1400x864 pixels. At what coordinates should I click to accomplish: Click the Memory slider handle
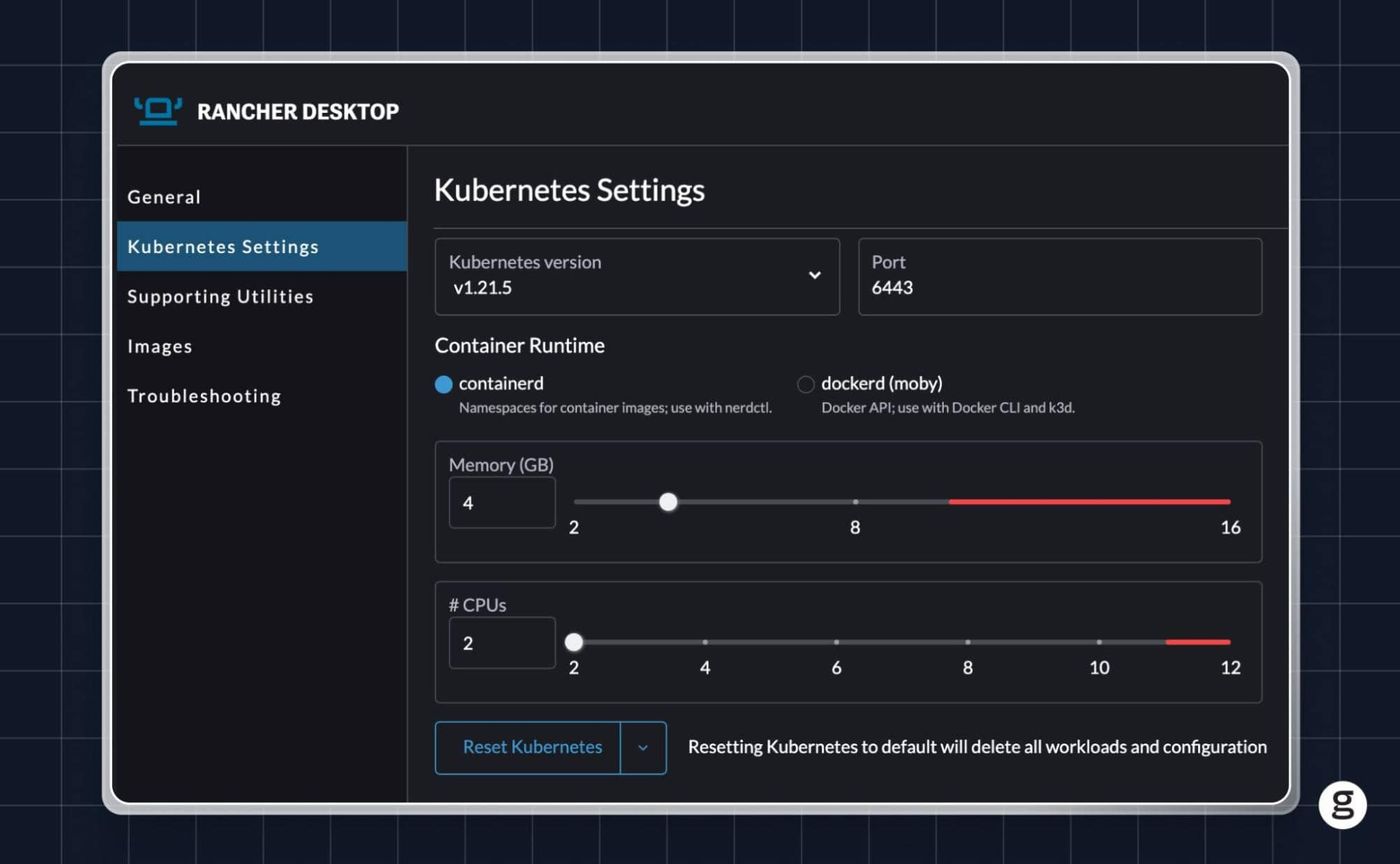668,502
